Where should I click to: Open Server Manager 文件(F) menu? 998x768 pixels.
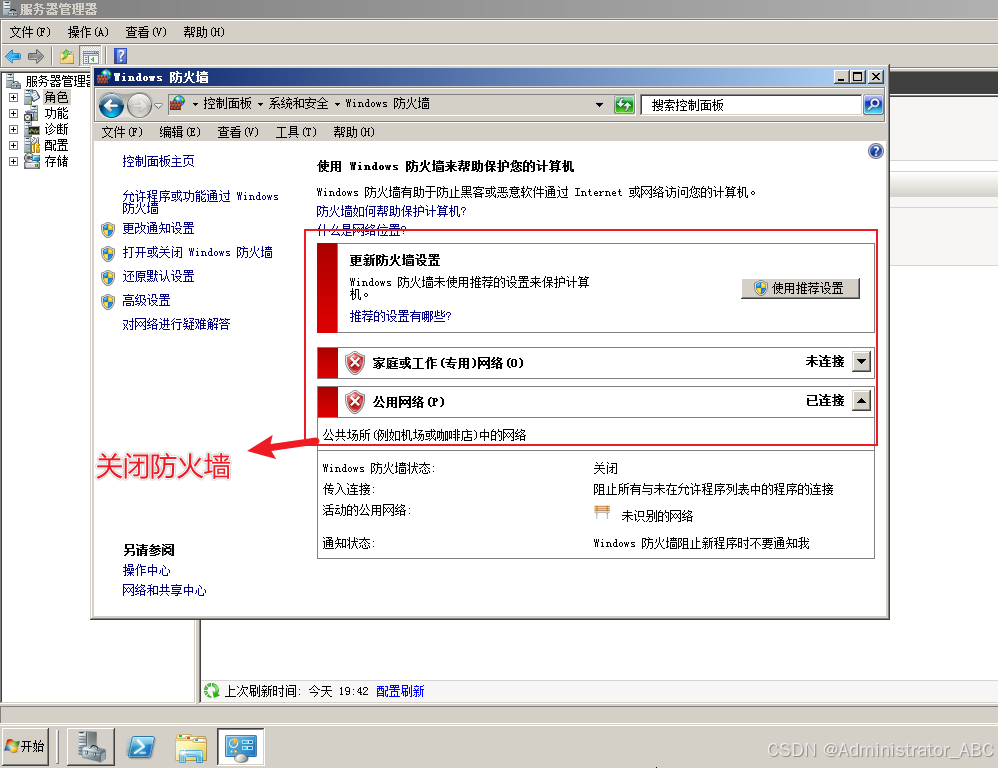(x=30, y=32)
